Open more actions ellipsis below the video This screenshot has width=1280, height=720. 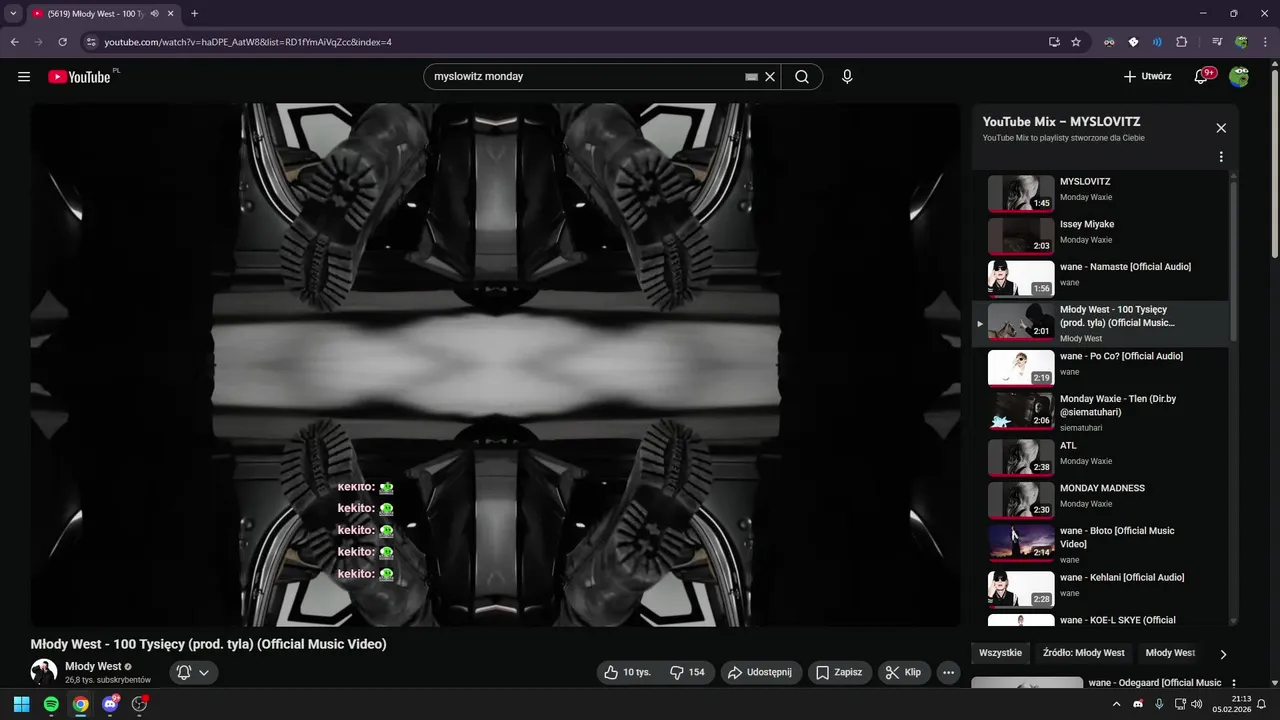pos(949,673)
